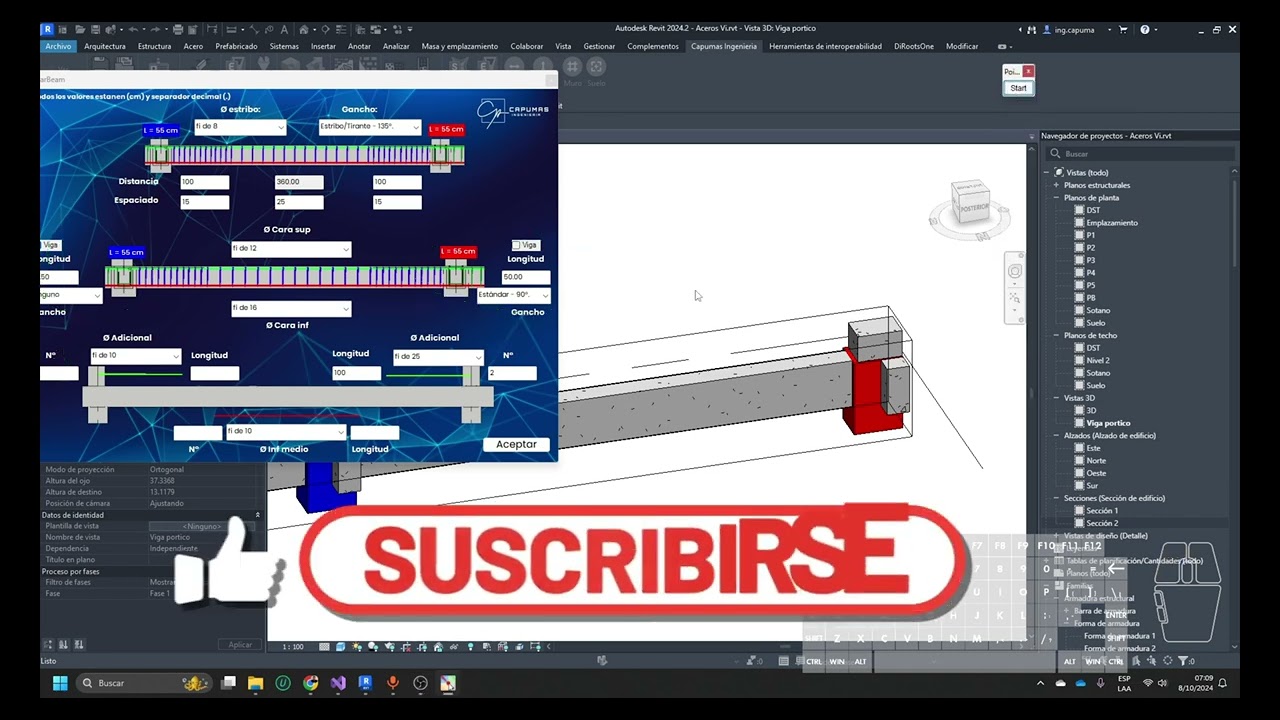Open Google Chrome from the taskbar
Image resolution: width=1280 pixels, height=720 pixels.
[x=311, y=683]
